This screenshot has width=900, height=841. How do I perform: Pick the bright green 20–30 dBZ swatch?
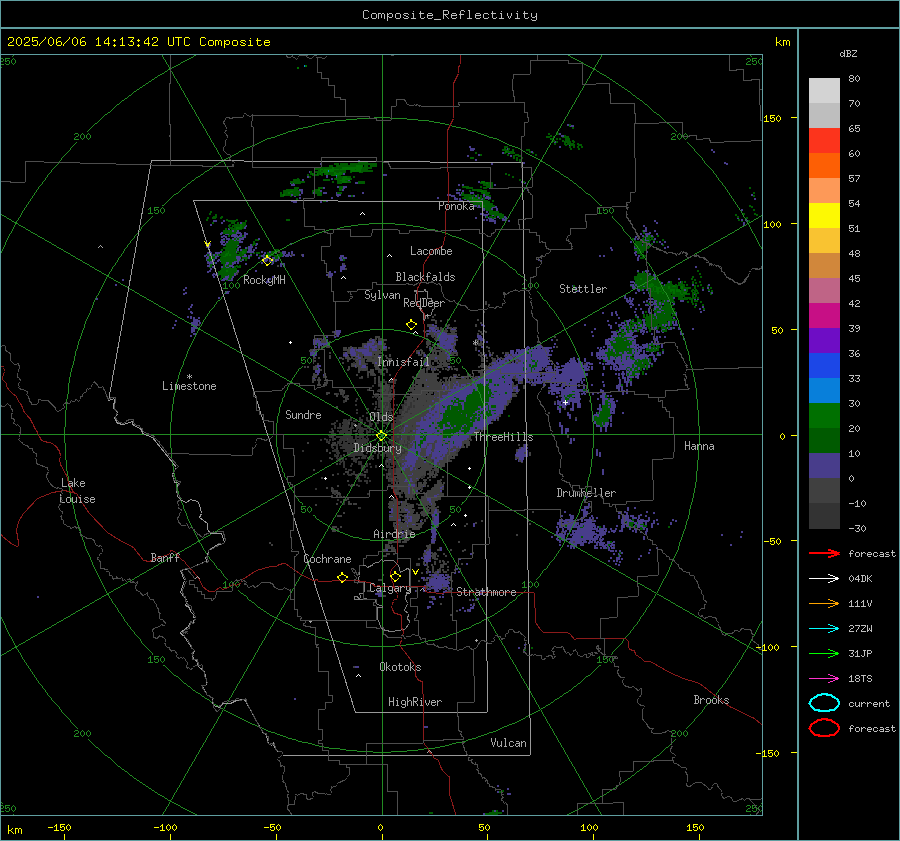(x=824, y=416)
